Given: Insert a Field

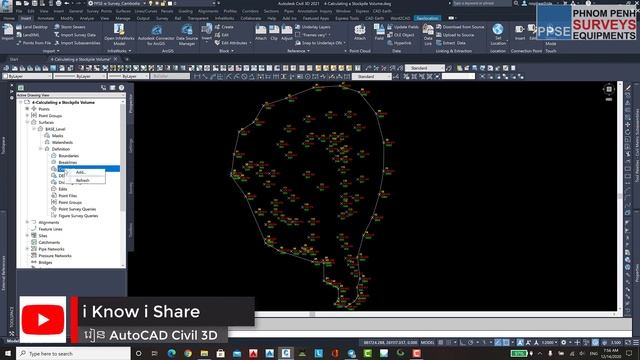Looking at the screenshot, I should (379, 33).
